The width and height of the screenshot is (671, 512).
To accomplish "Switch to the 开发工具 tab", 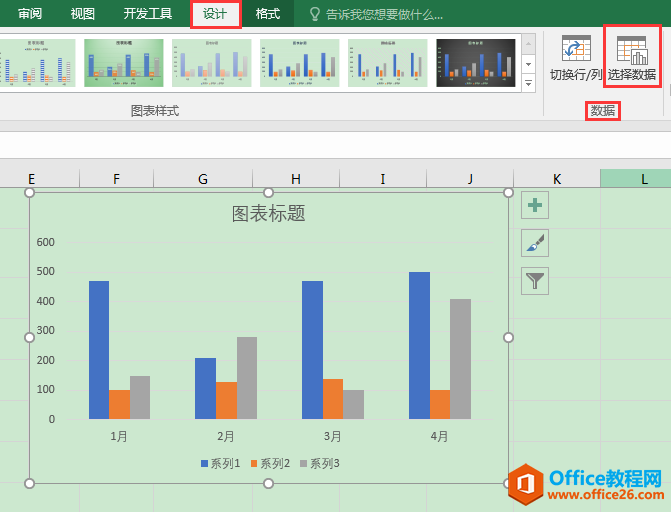I will click(x=148, y=14).
